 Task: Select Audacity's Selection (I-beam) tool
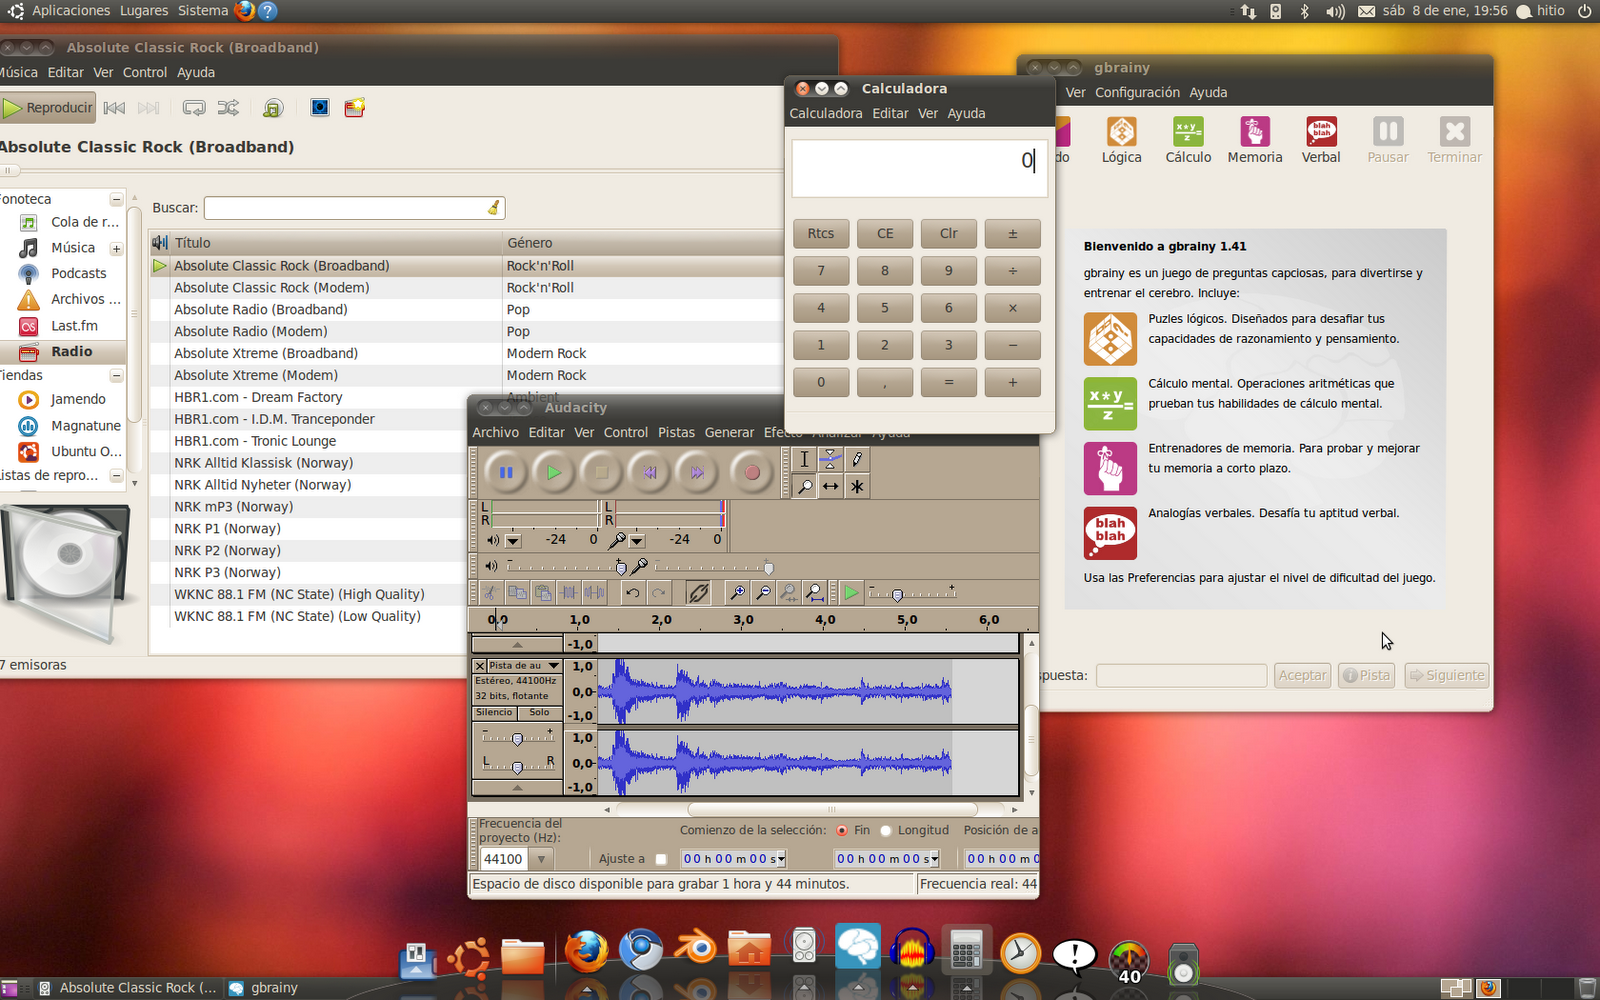point(804,459)
